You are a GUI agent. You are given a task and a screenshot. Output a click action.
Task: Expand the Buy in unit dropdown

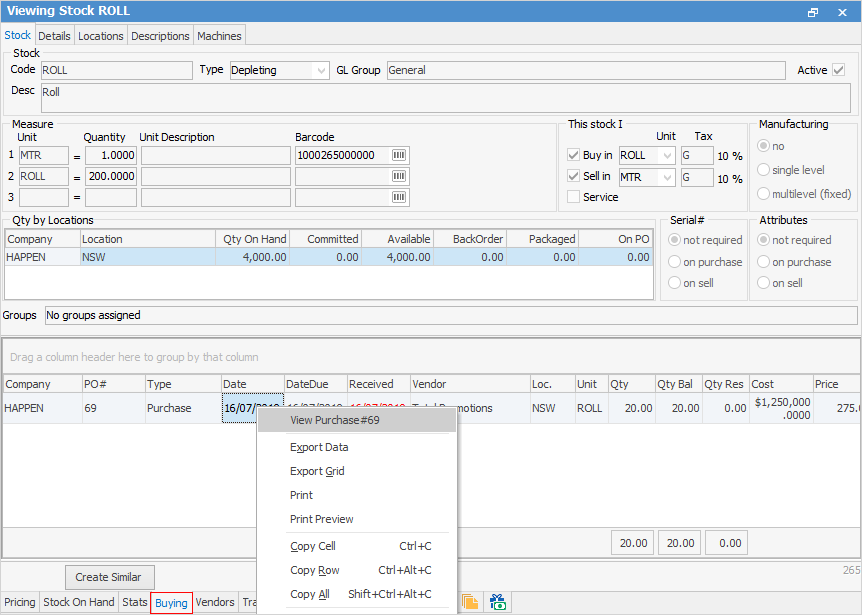pyautogui.click(x=667, y=156)
